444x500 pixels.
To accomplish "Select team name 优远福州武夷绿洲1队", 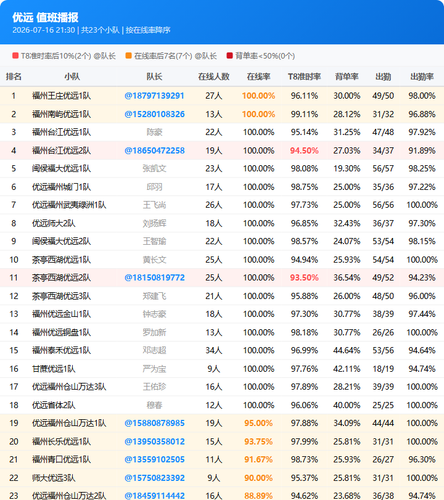I will click(69, 205).
